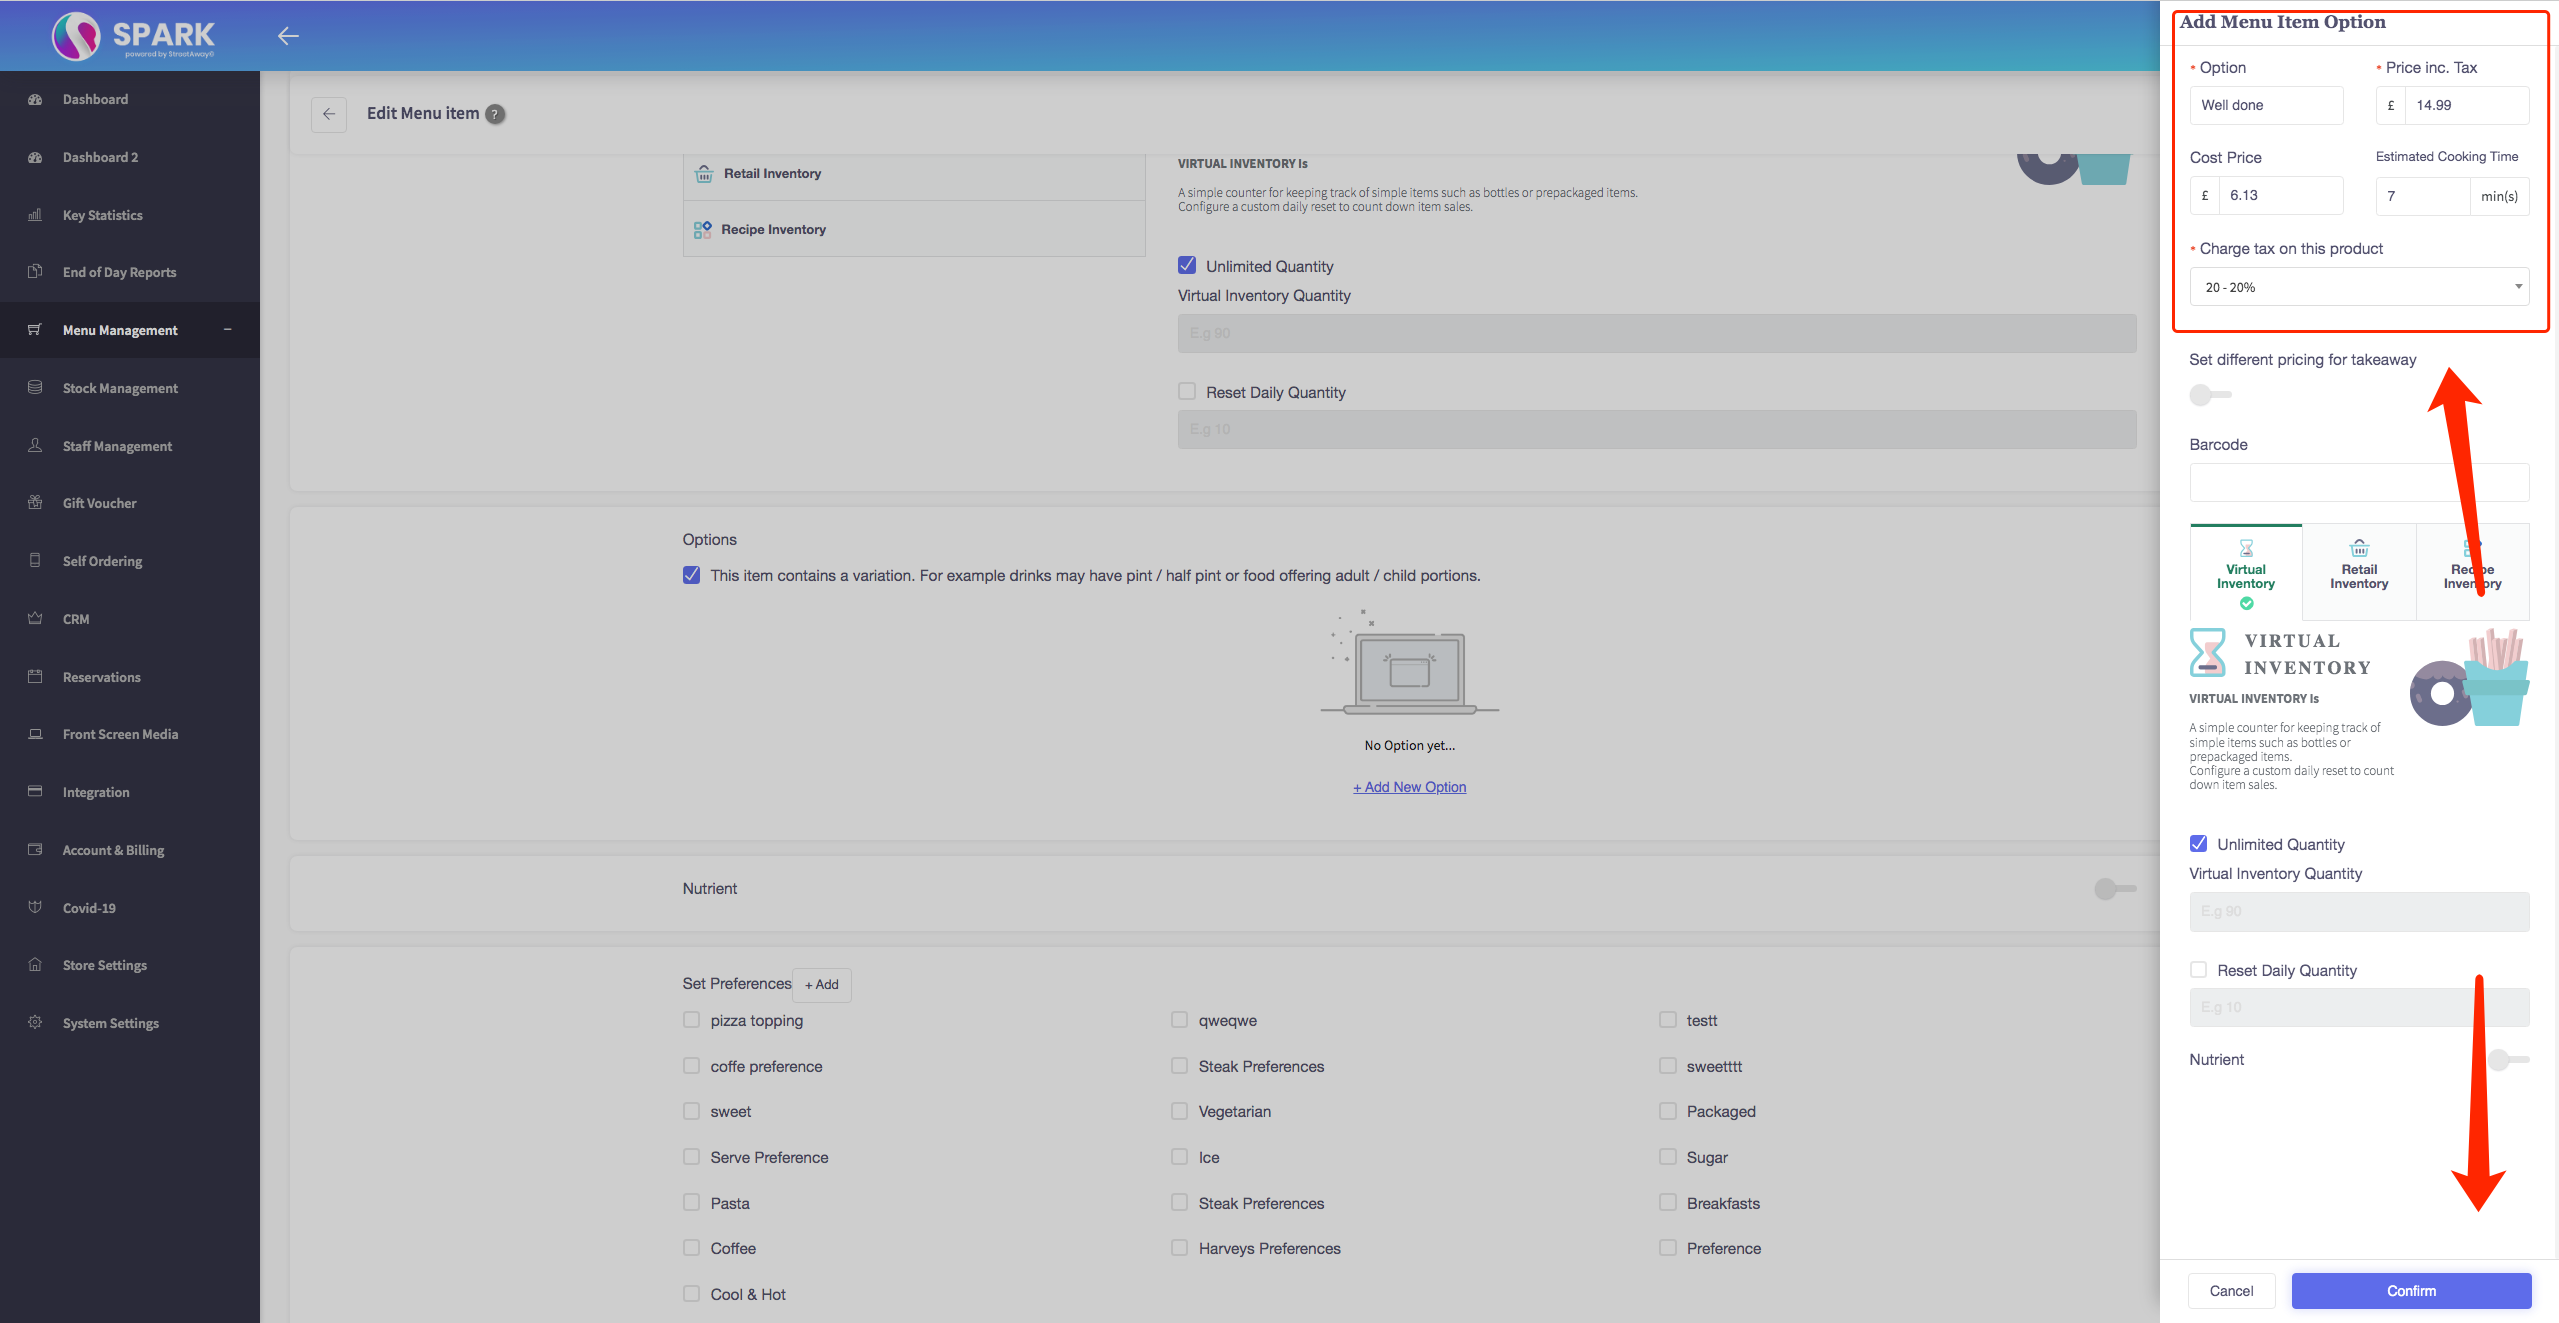This screenshot has height=1323, width=2559.
Task: Click the System Settings gear icon
Action: (x=35, y=1023)
